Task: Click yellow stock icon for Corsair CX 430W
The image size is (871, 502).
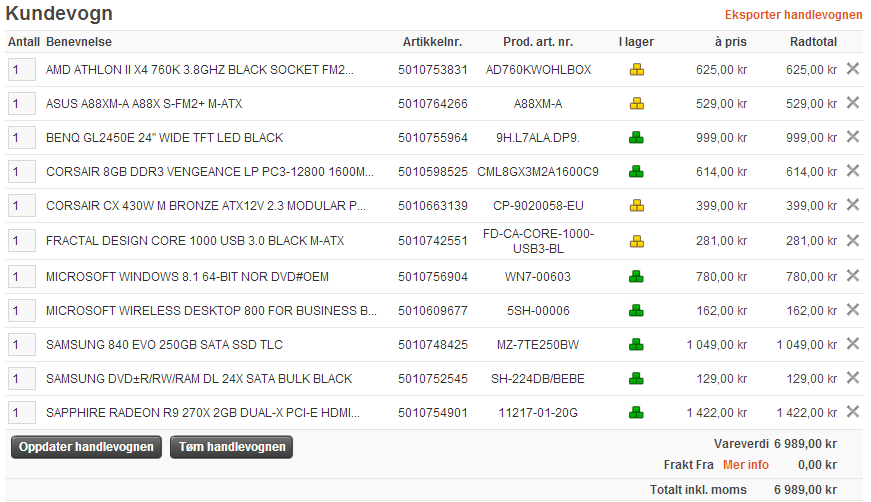Action: tap(637, 206)
